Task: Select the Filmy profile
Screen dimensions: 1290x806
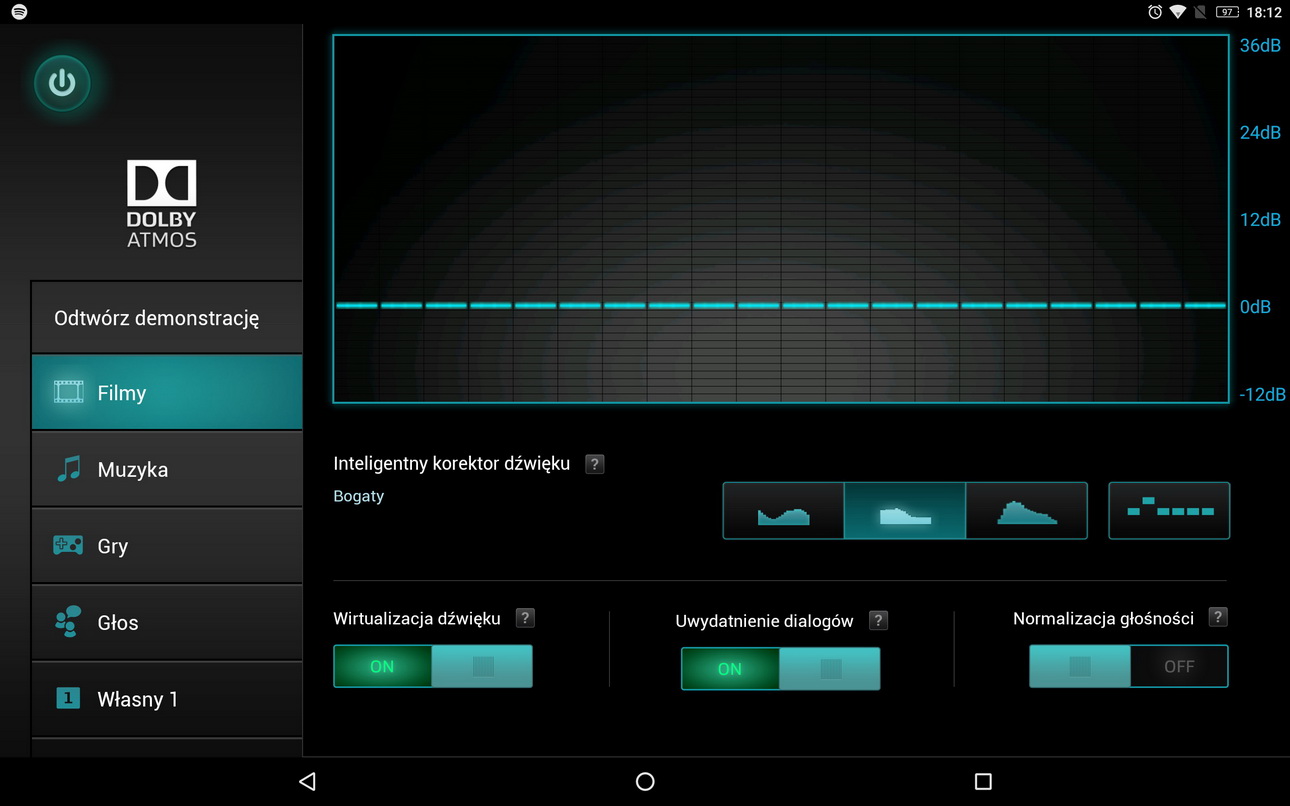Action: tap(167, 393)
